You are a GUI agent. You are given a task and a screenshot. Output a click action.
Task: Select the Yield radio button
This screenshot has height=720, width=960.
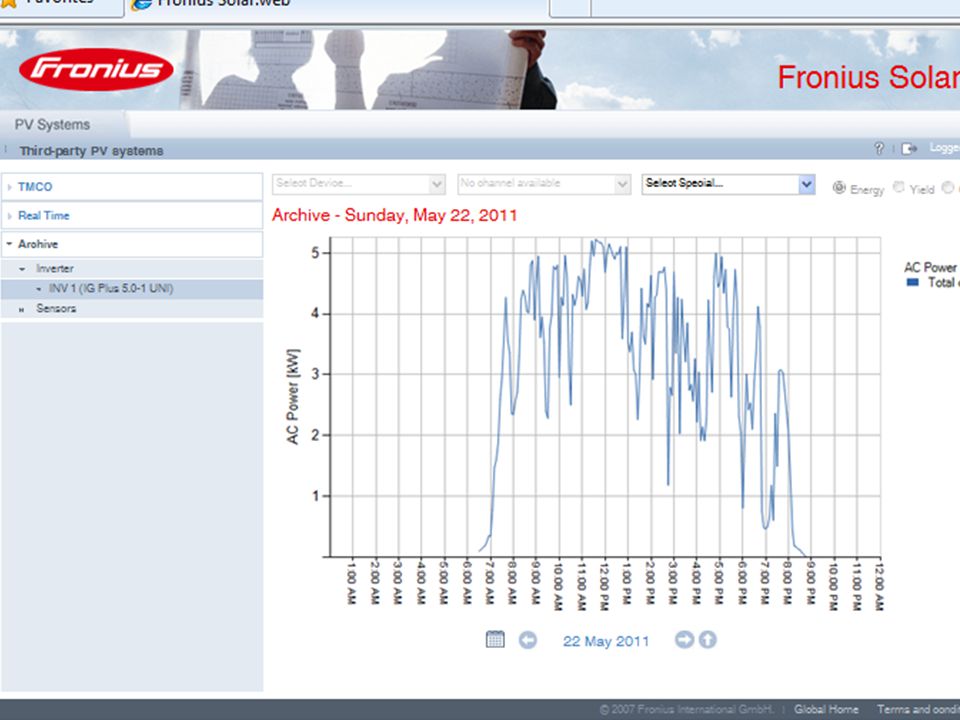click(898, 187)
